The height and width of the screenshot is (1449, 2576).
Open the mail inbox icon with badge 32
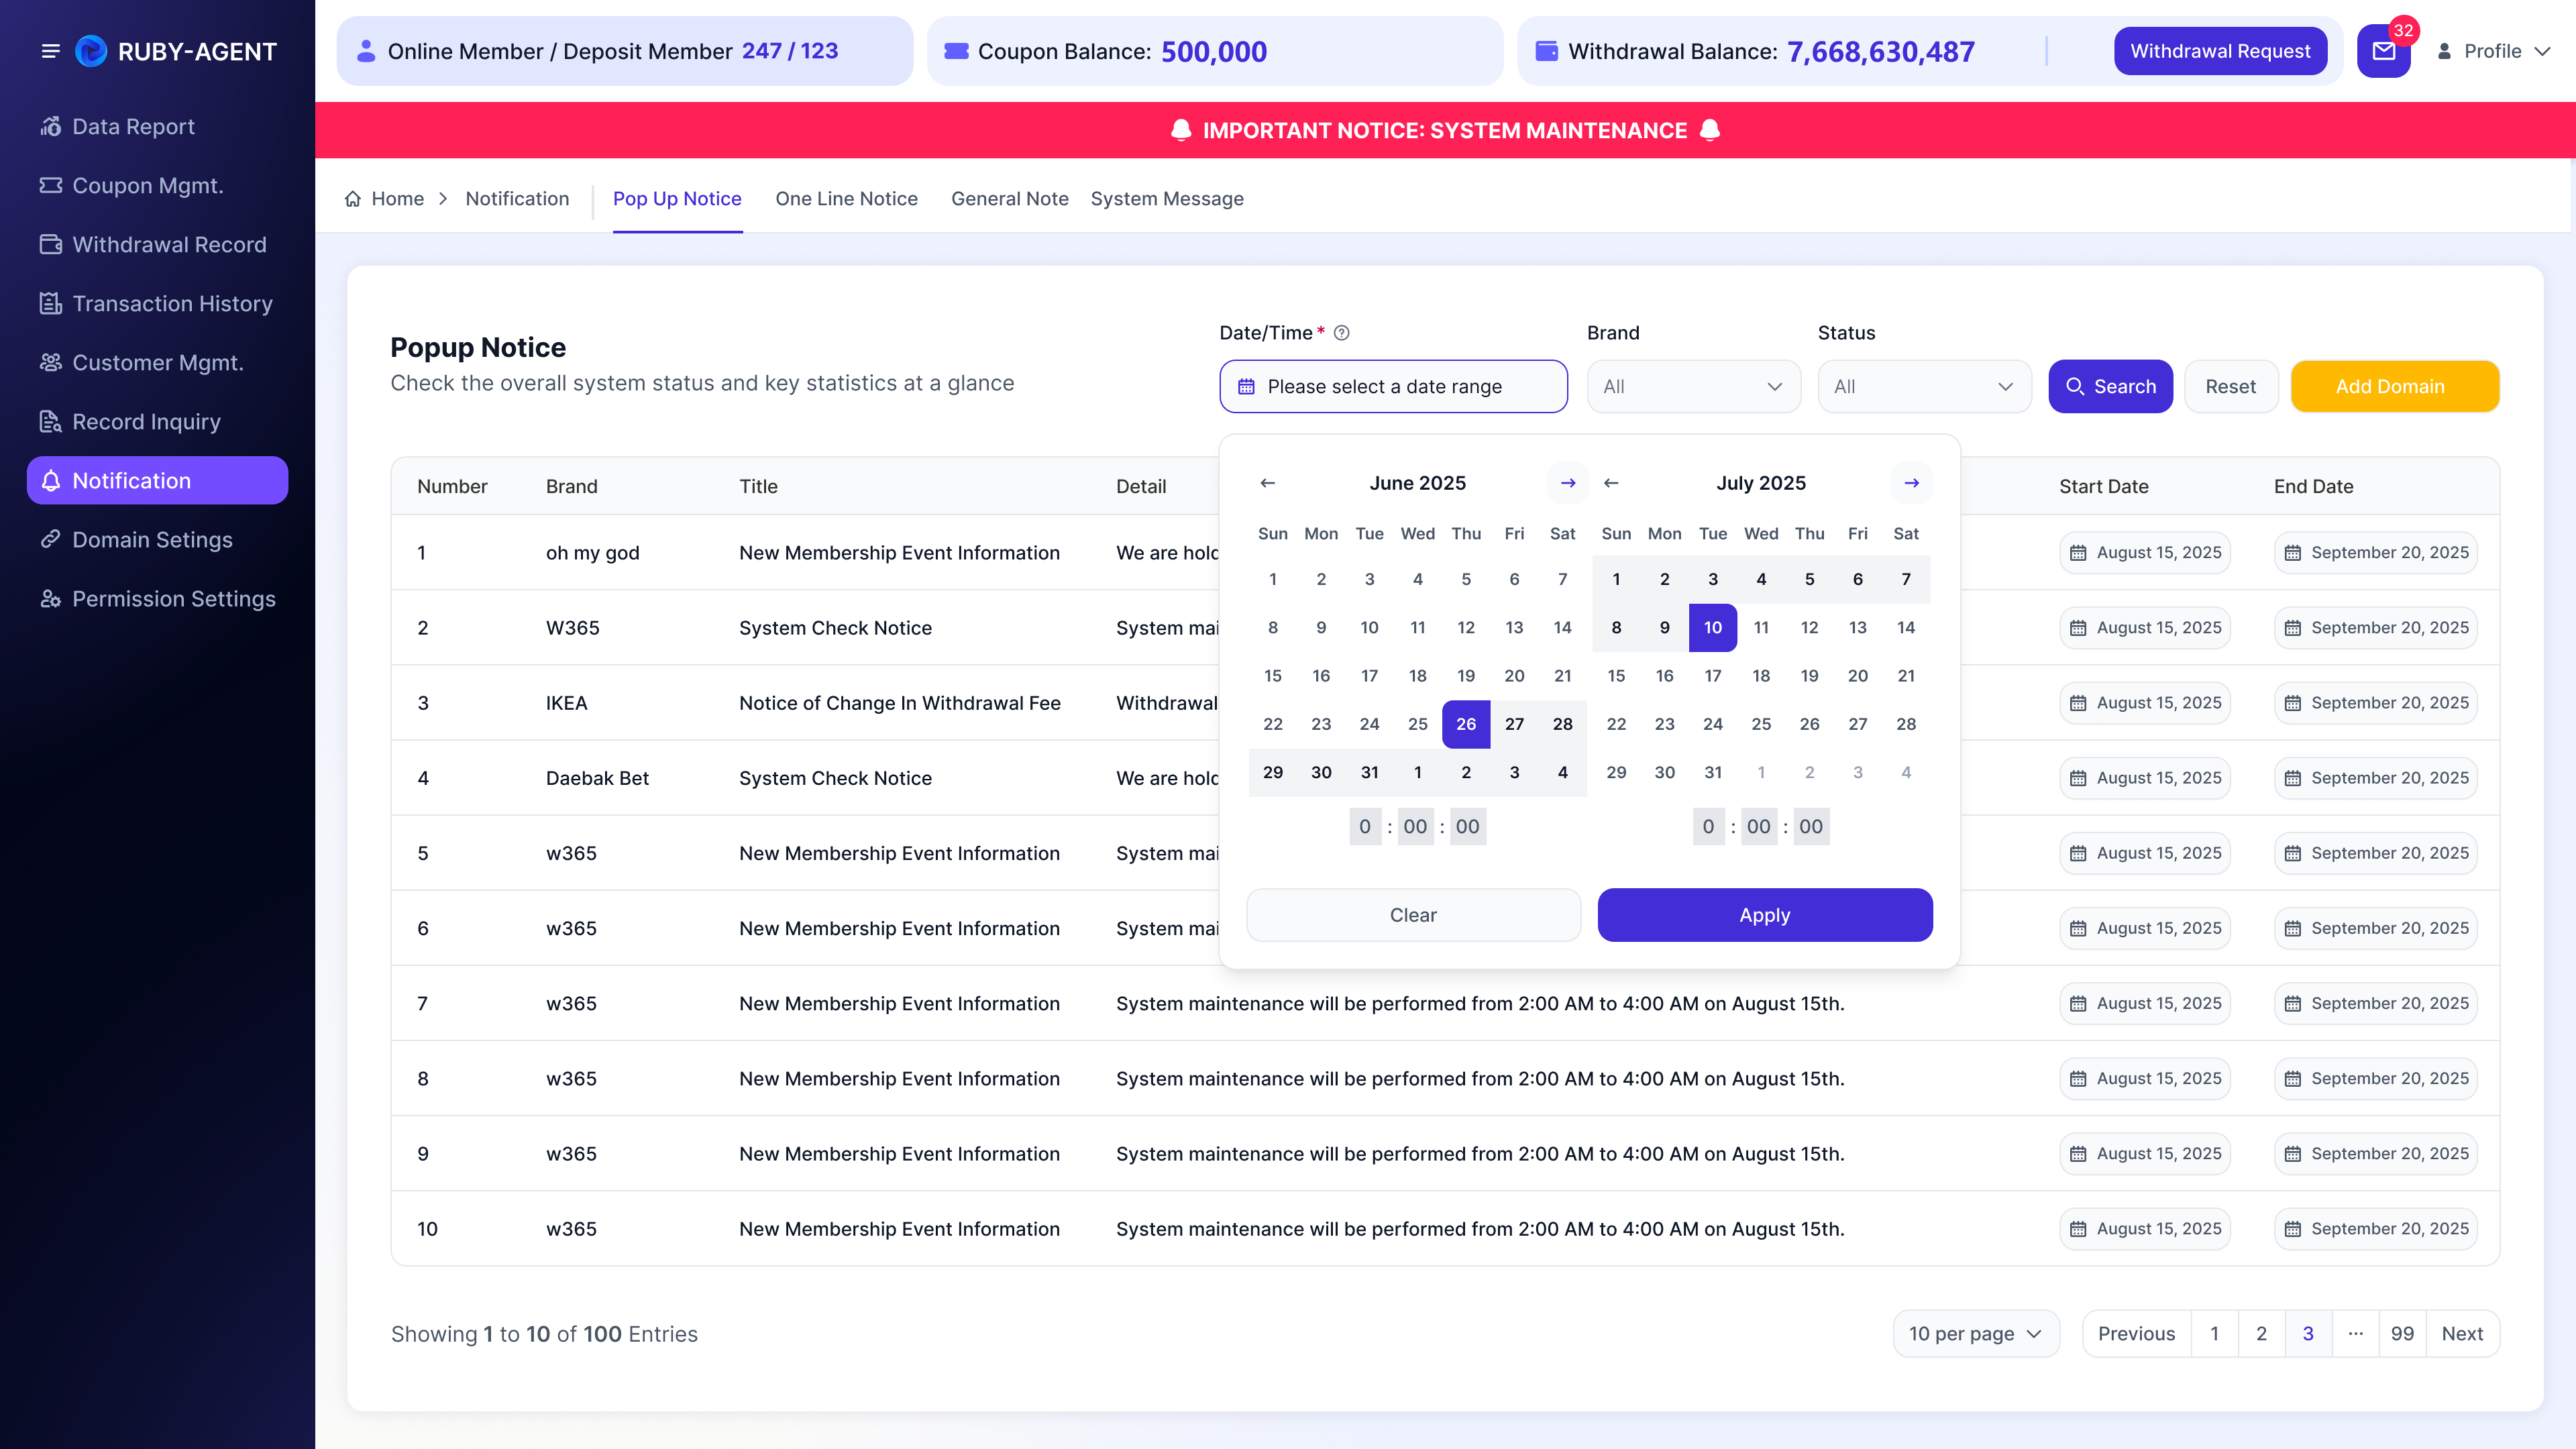[x=2384, y=51]
